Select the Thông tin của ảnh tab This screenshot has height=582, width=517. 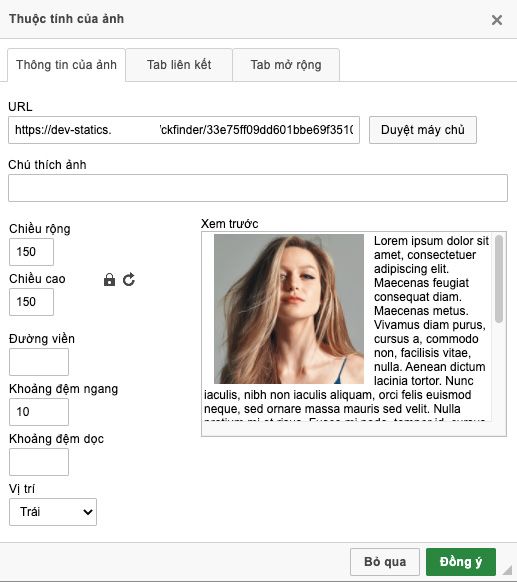click(x=66, y=65)
